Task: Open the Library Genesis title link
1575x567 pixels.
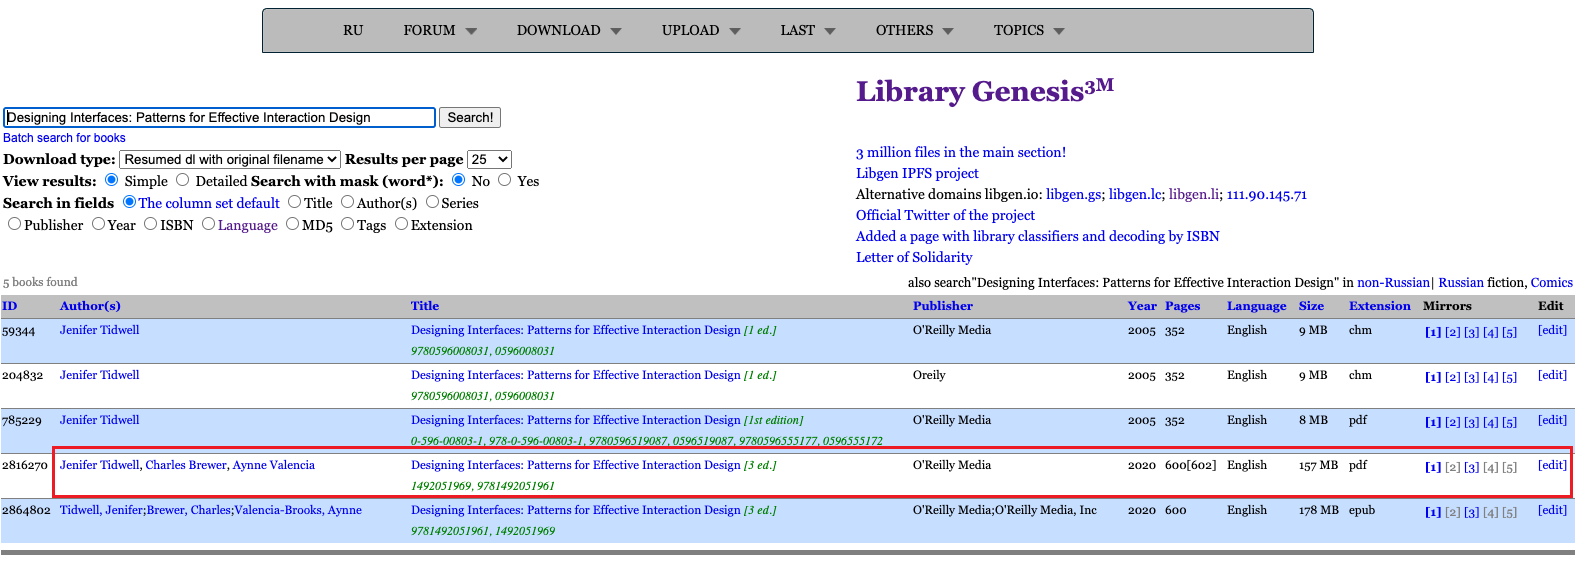Action: pos(985,90)
